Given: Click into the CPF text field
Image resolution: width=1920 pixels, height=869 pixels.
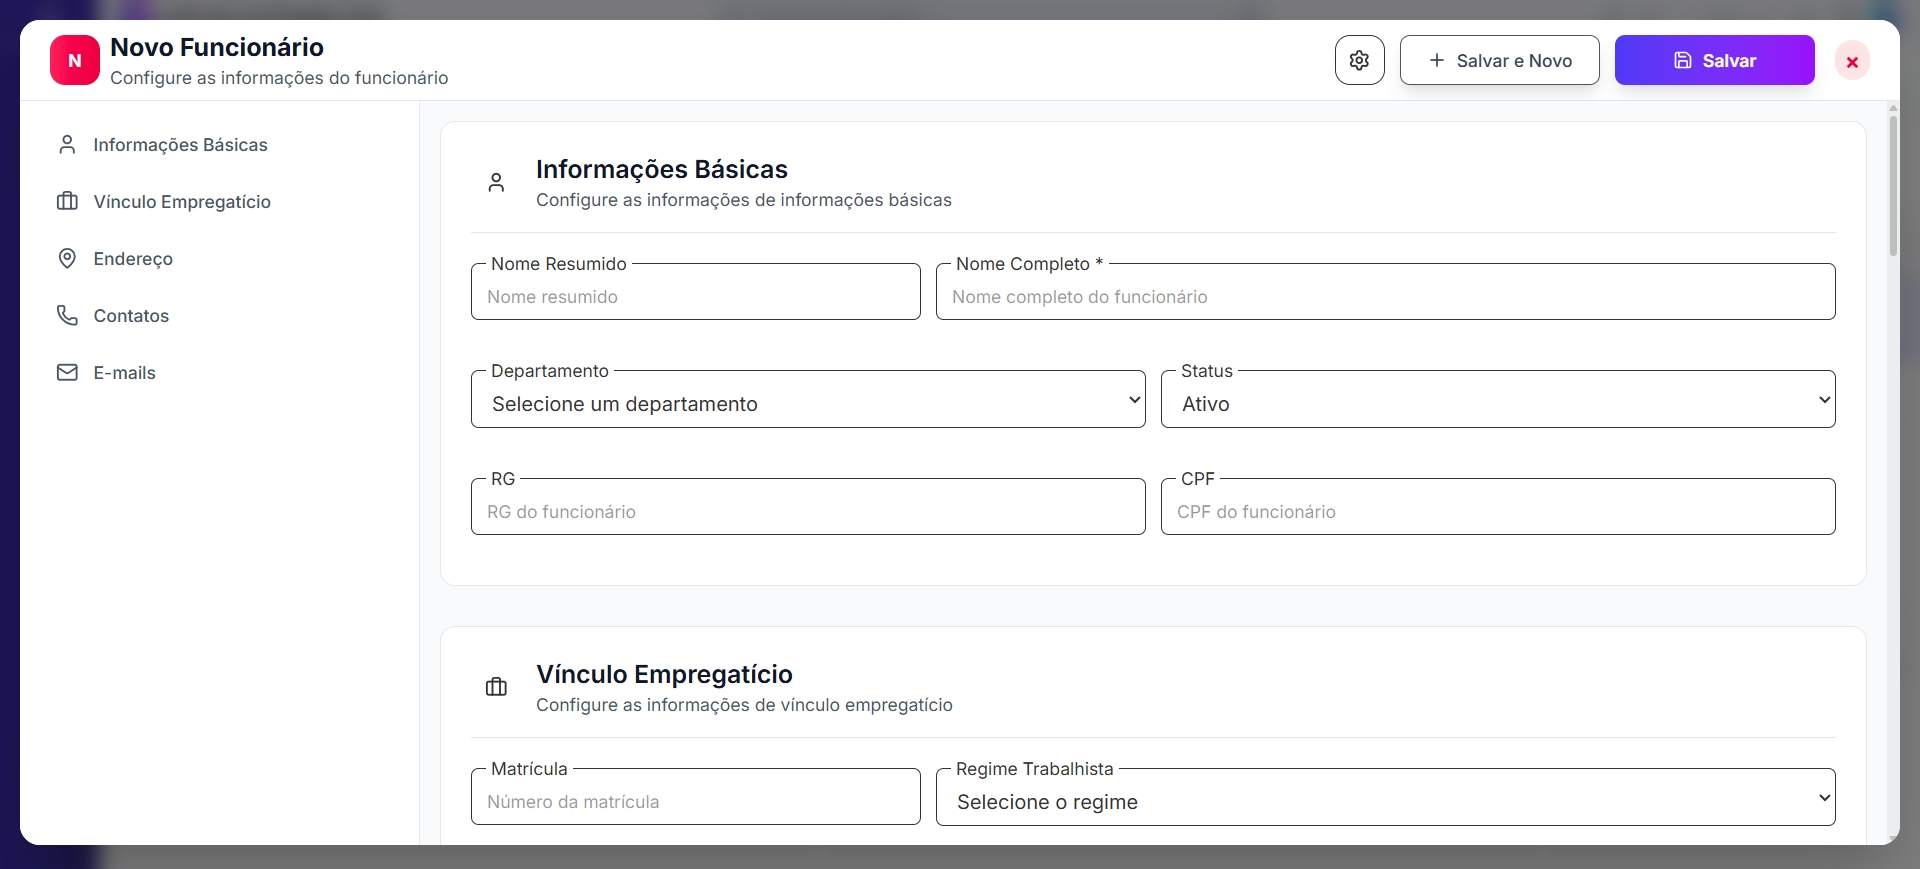Looking at the screenshot, I should pos(1497,511).
